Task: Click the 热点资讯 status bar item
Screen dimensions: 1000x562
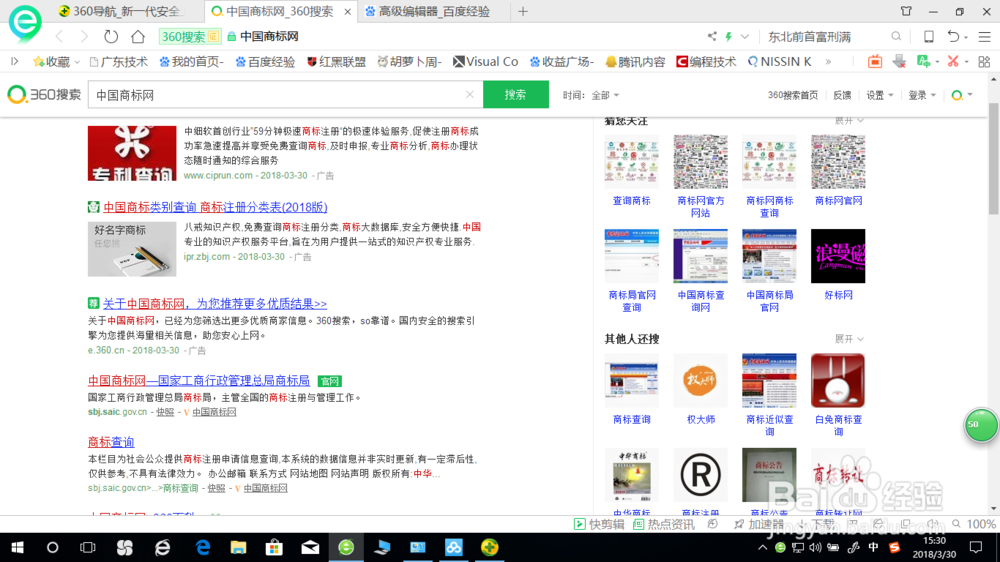Action: point(664,524)
